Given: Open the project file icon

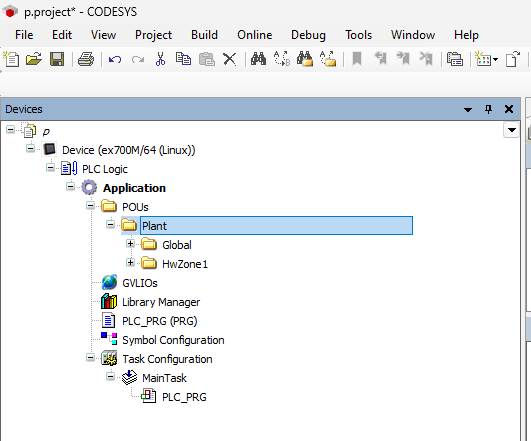Looking at the screenshot, I should point(34,59).
